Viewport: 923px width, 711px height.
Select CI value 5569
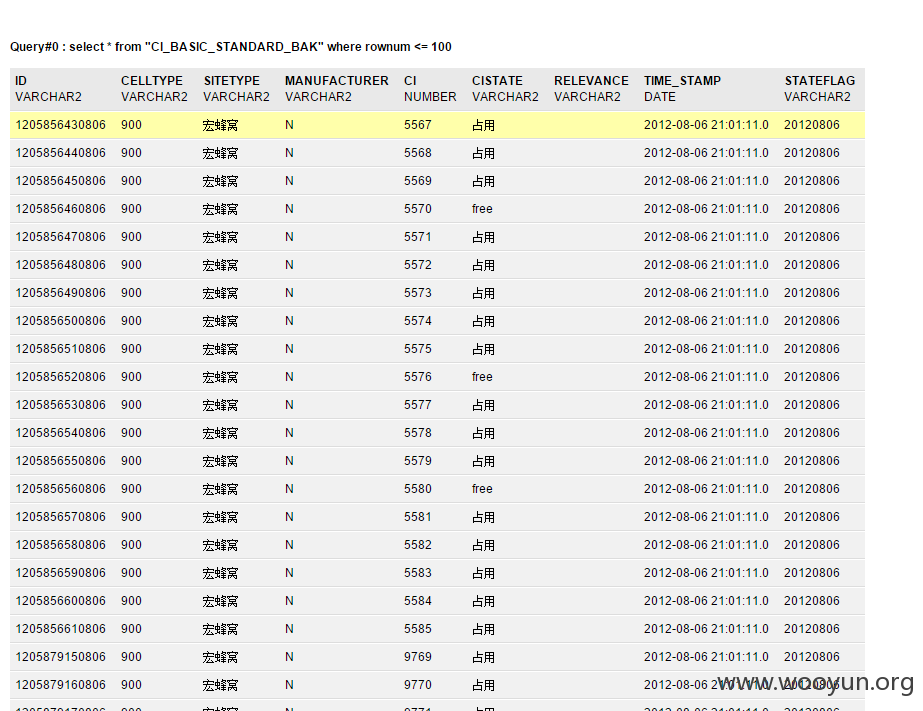(x=418, y=181)
